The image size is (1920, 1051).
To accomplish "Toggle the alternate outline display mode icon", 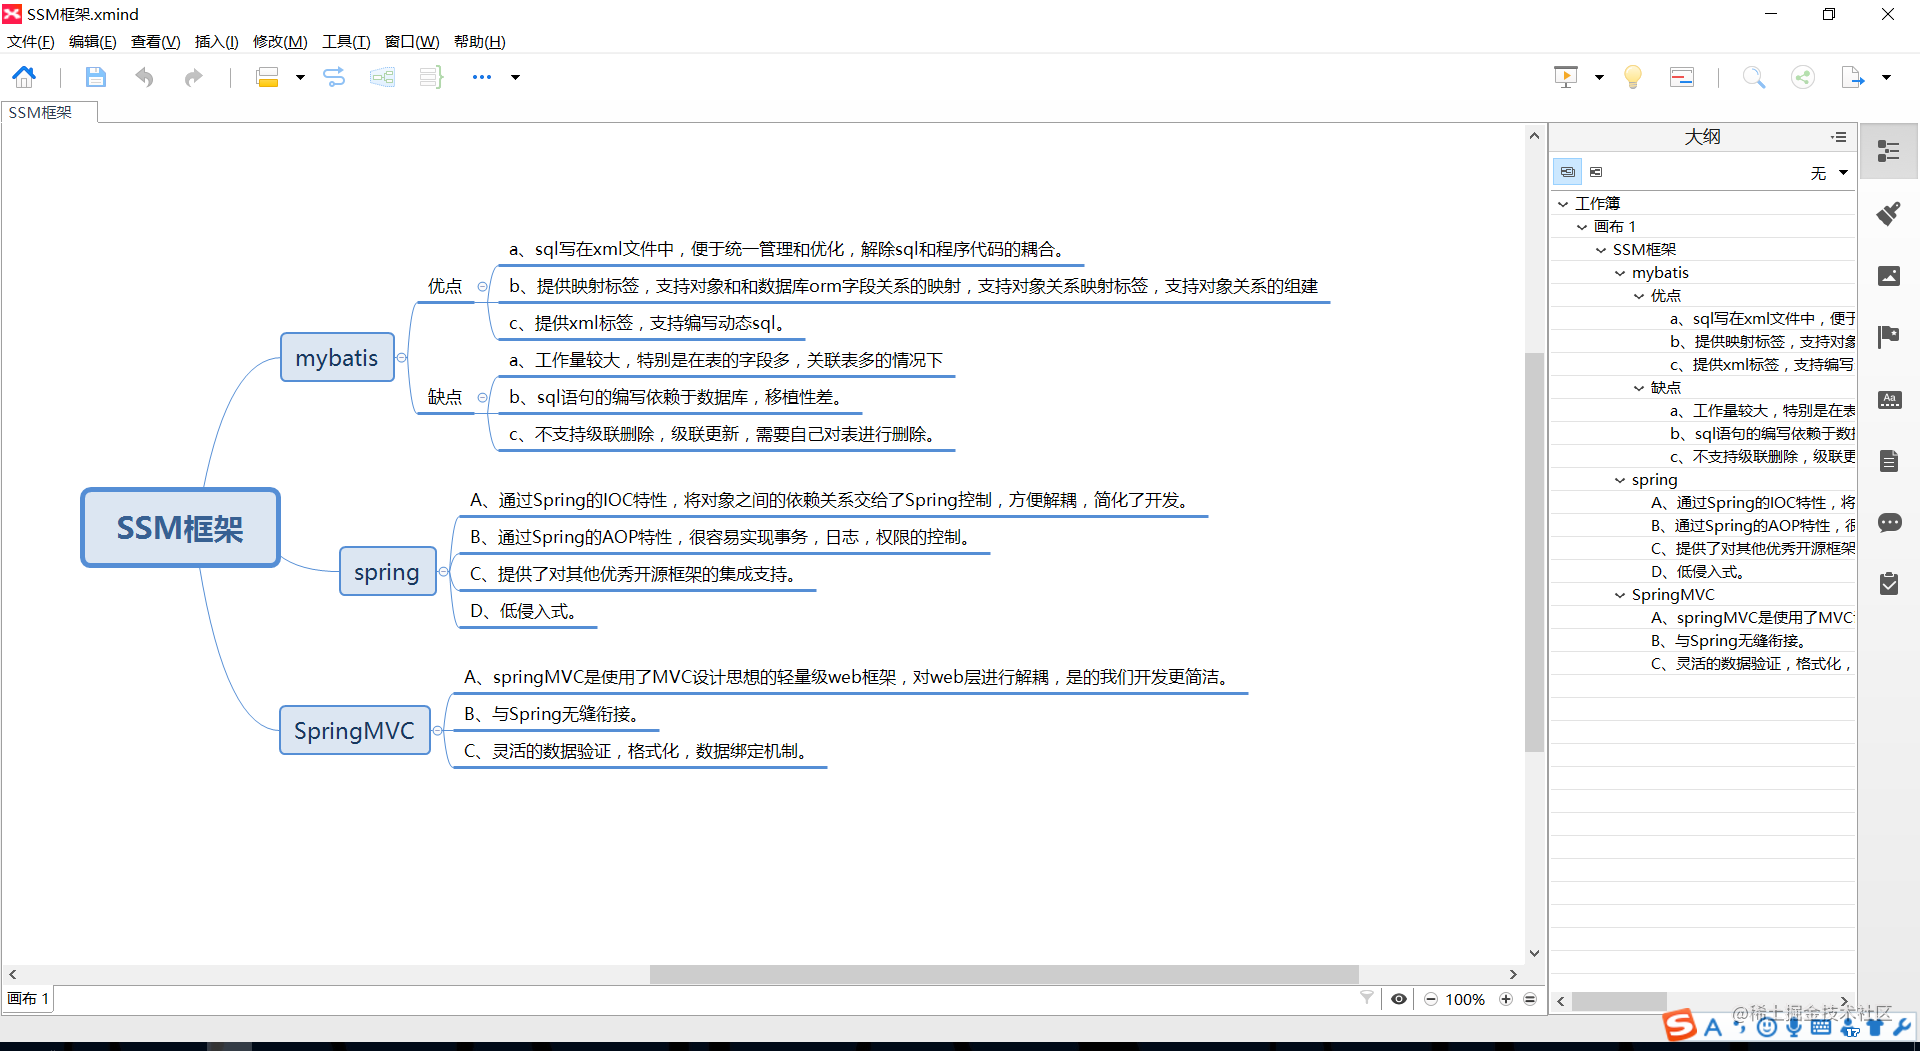I will (x=1596, y=171).
